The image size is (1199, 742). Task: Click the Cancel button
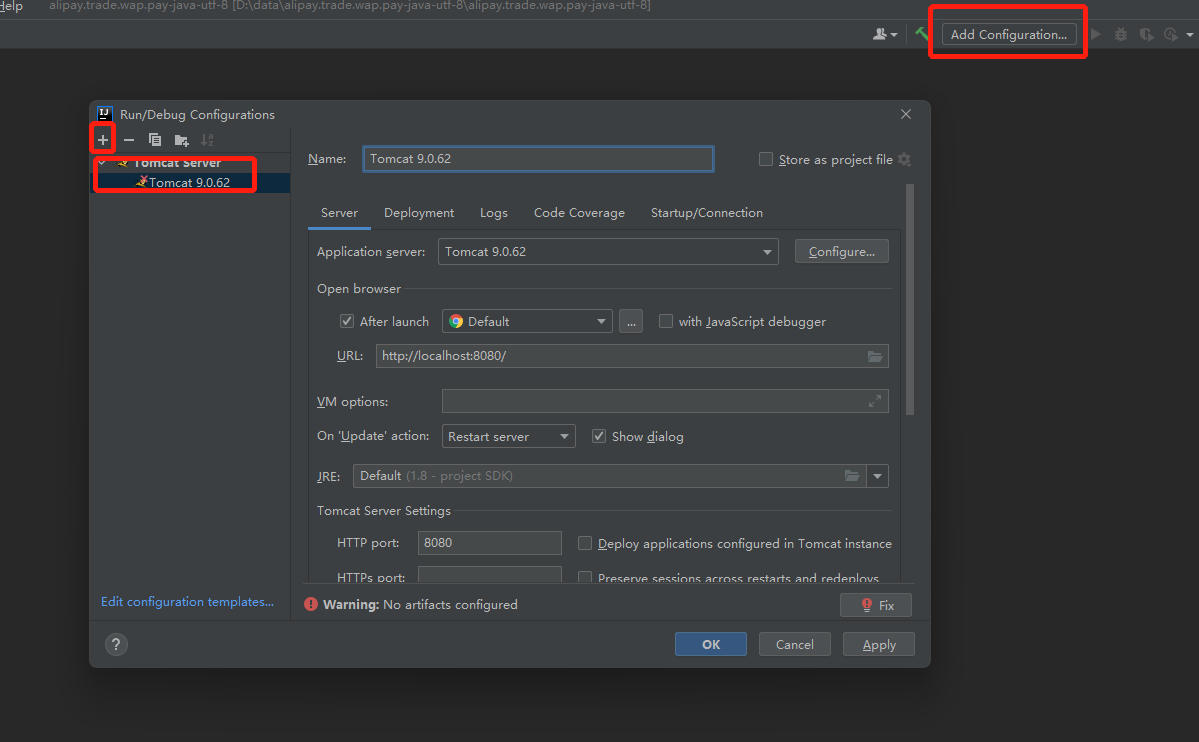click(x=794, y=644)
